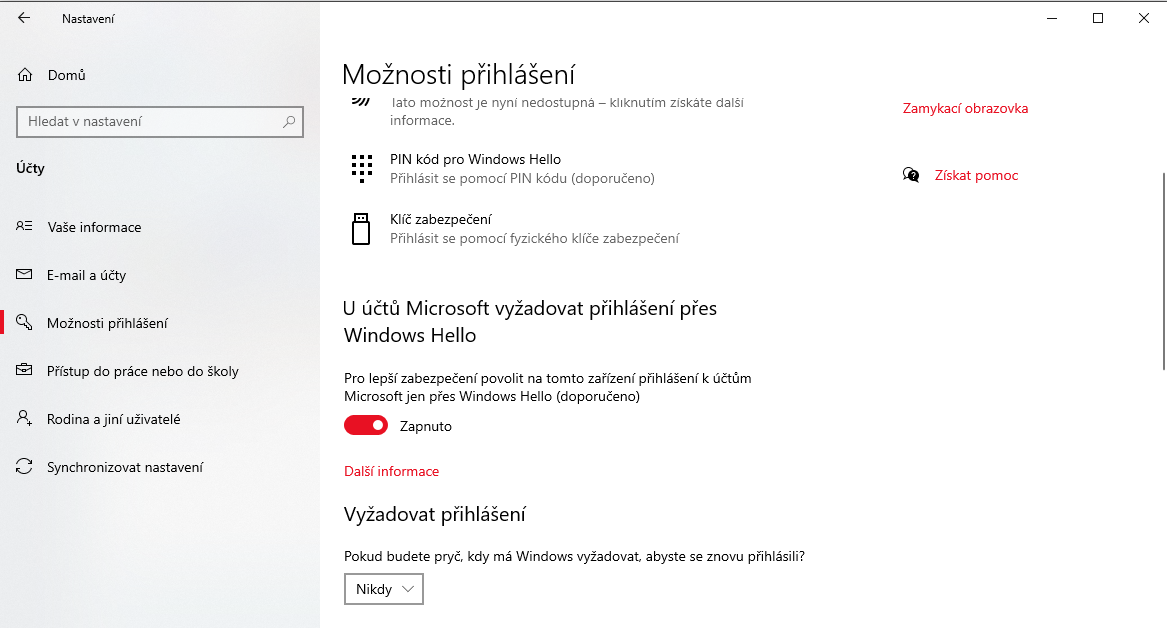The image size is (1167, 628).
Task: Click the briefcase icon for work access
Action: tap(25, 371)
